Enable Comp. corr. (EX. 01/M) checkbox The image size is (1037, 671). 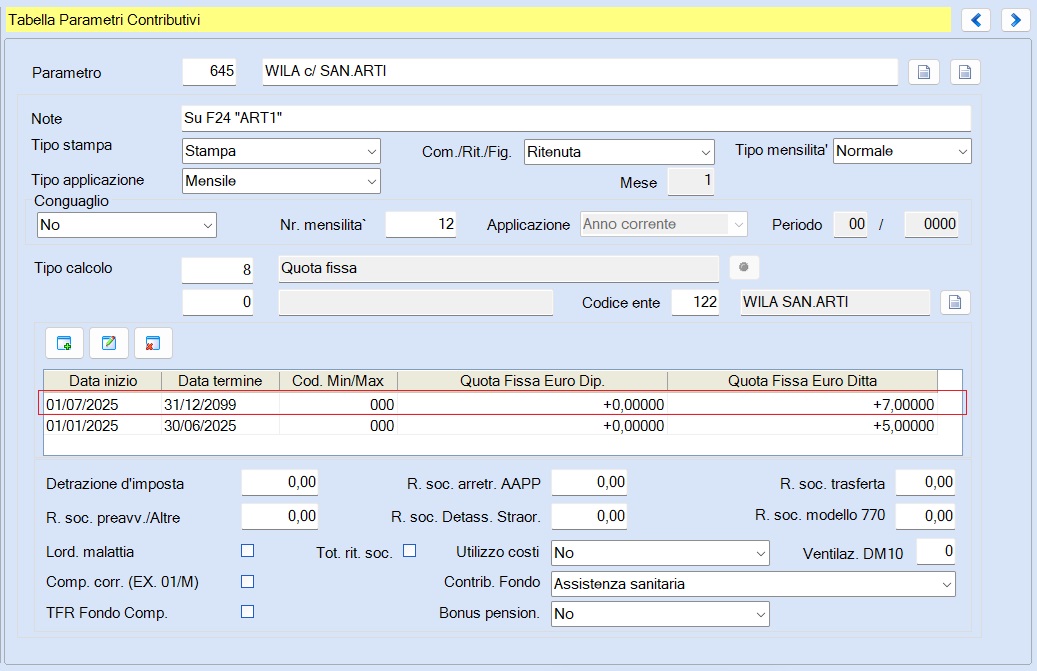click(247, 581)
